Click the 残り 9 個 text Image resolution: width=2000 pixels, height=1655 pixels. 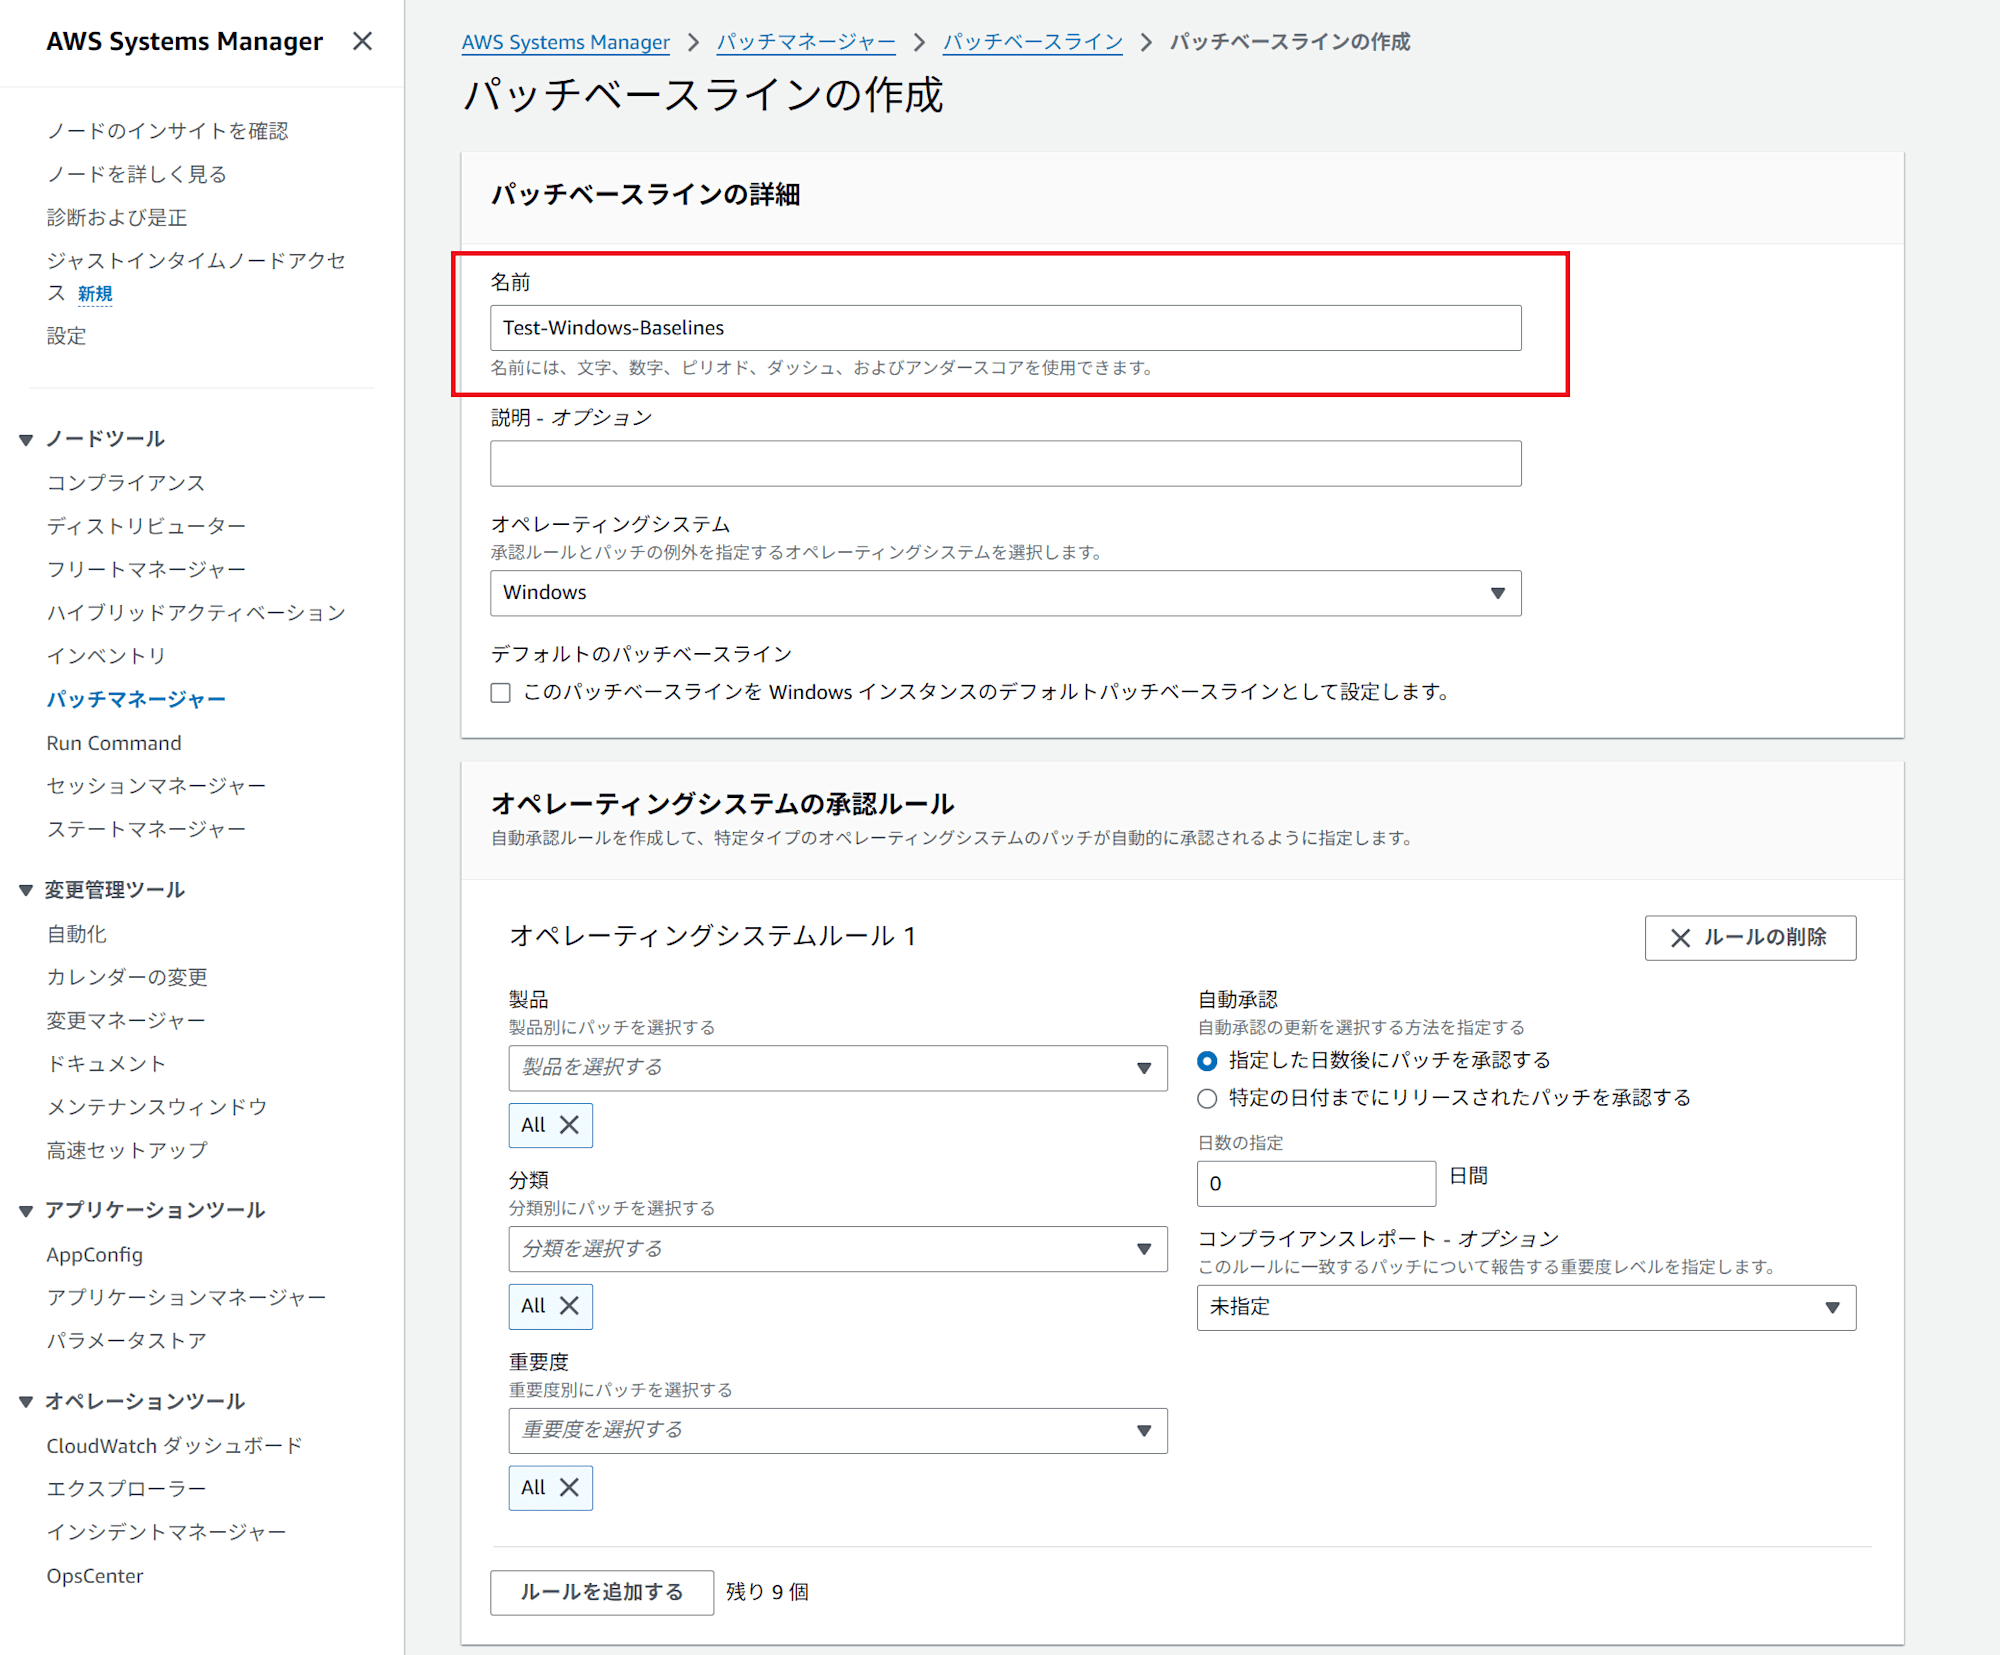(767, 1592)
